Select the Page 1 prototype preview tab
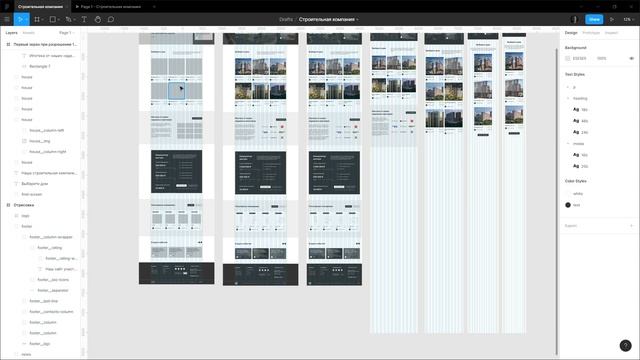The width and height of the screenshot is (640, 360). (109, 7)
